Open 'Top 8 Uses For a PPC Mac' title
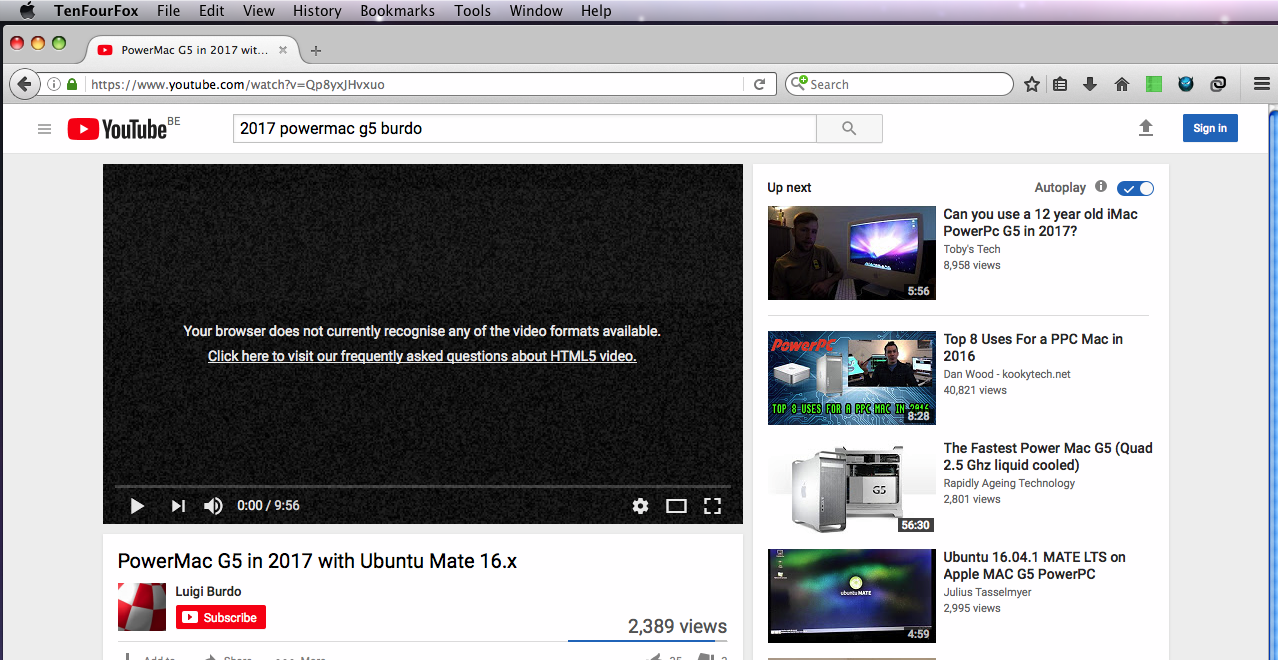The height and width of the screenshot is (660, 1278). tap(1033, 347)
